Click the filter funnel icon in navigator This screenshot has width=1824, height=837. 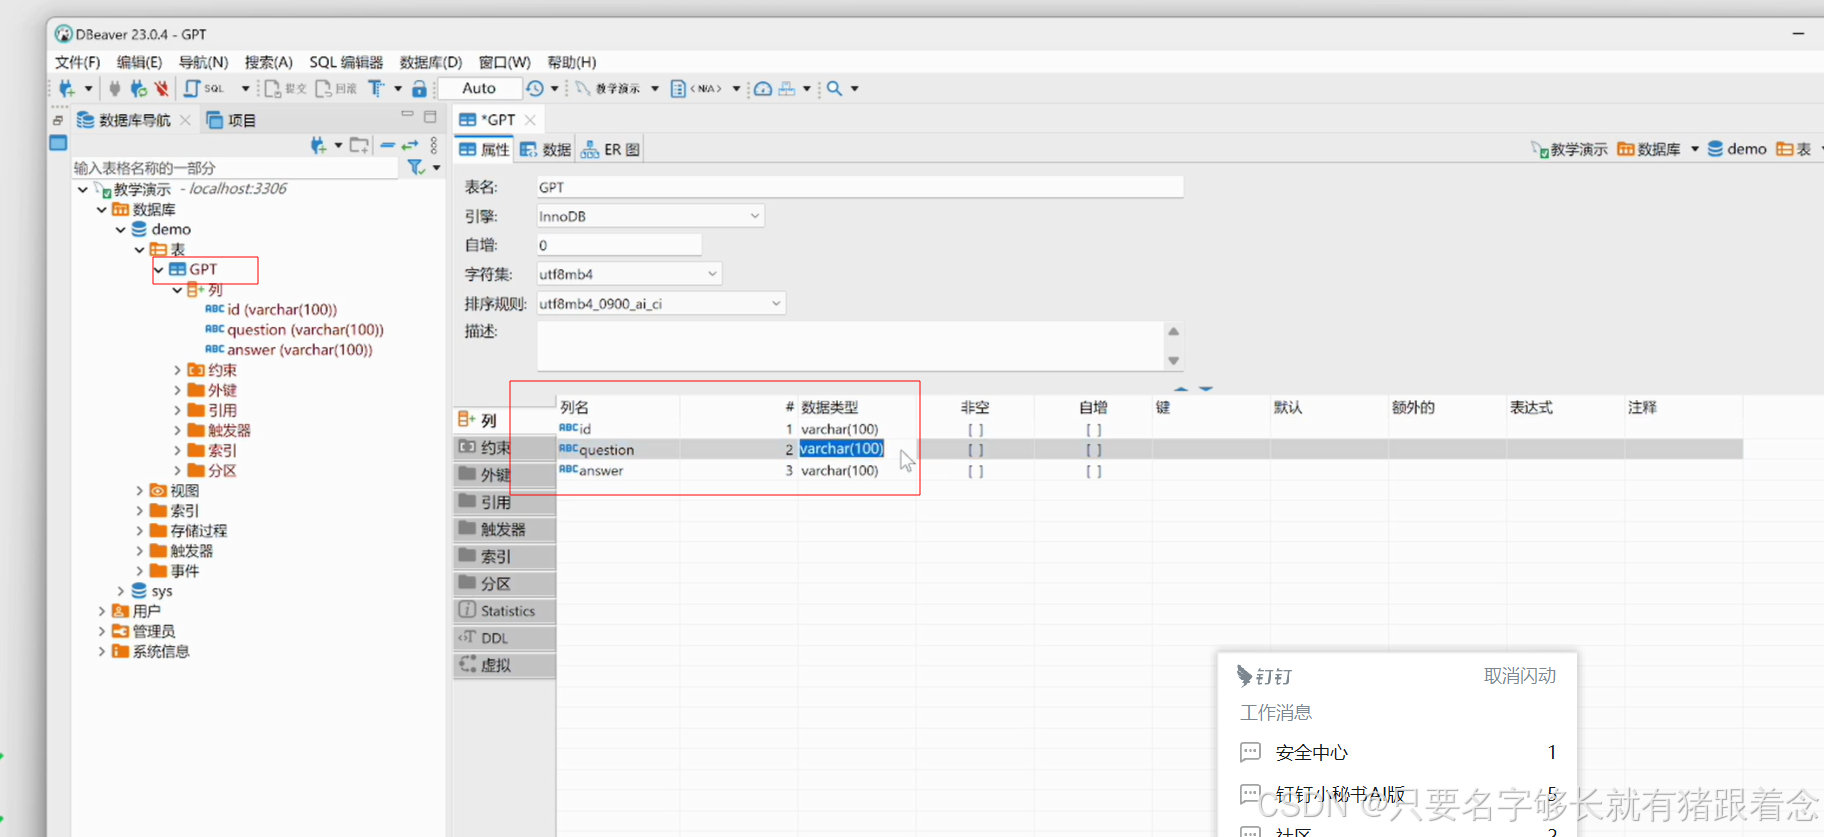tap(416, 167)
